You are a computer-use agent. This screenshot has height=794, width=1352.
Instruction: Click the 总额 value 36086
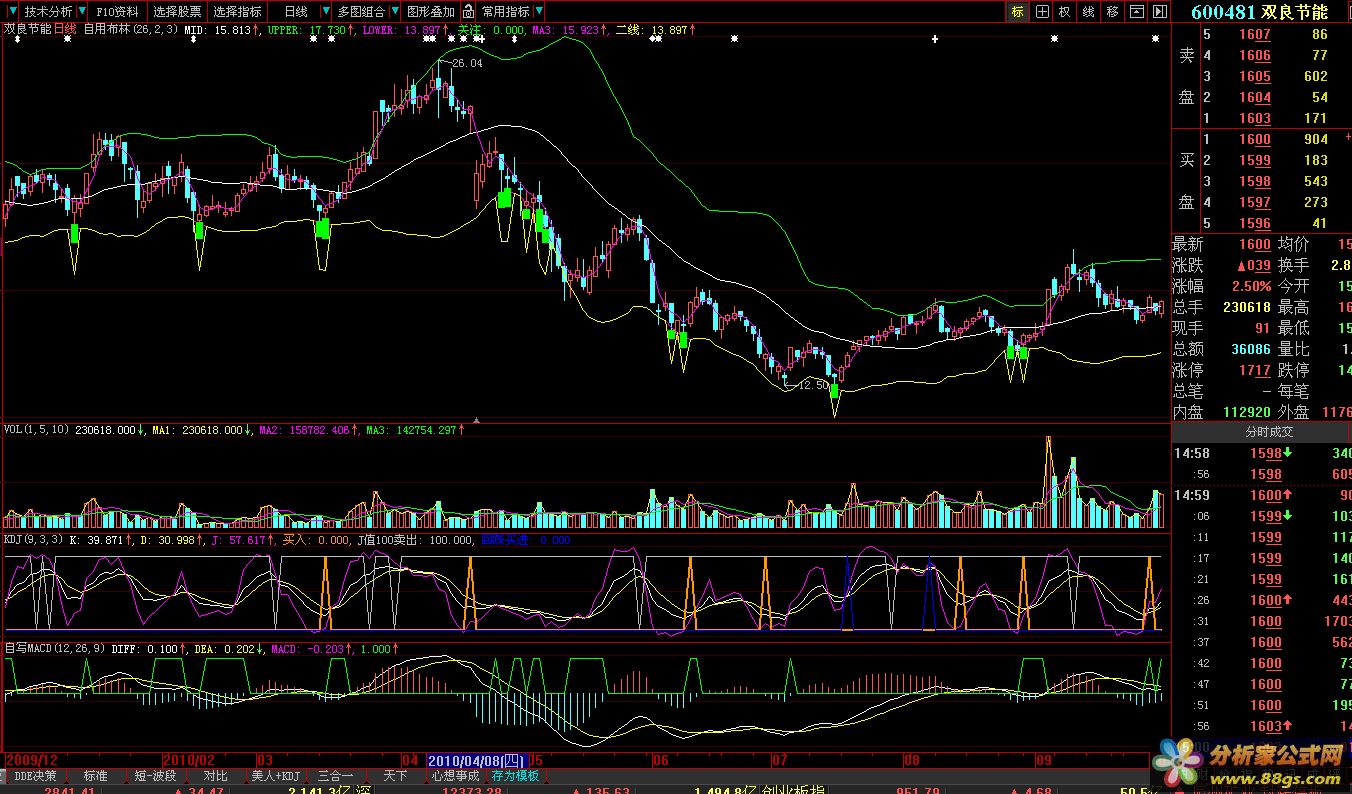(x=1251, y=350)
